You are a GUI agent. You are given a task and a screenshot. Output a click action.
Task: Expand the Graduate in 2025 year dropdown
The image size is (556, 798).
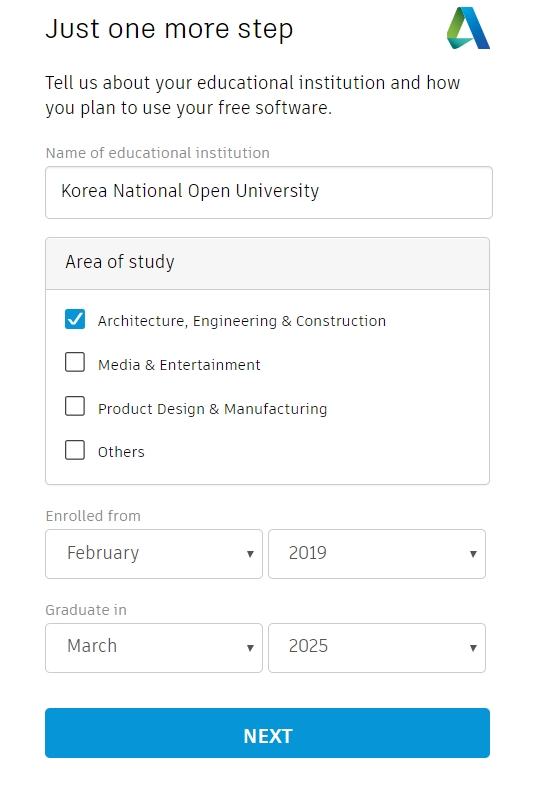[377, 648]
